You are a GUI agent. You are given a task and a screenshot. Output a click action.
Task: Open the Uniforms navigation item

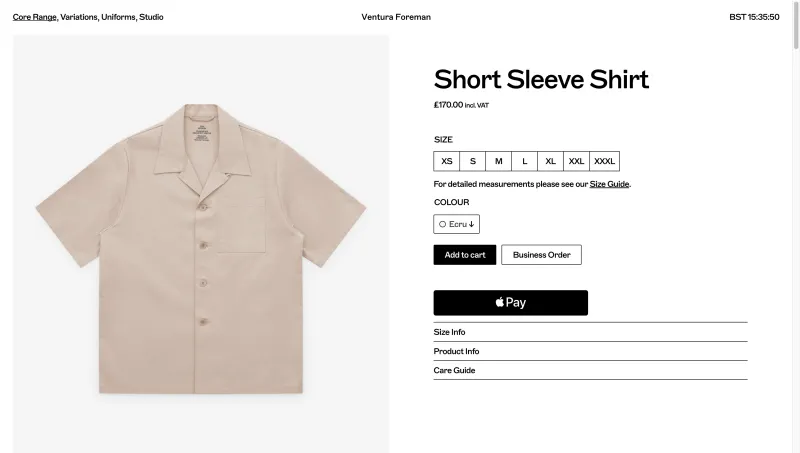pos(118,17)
